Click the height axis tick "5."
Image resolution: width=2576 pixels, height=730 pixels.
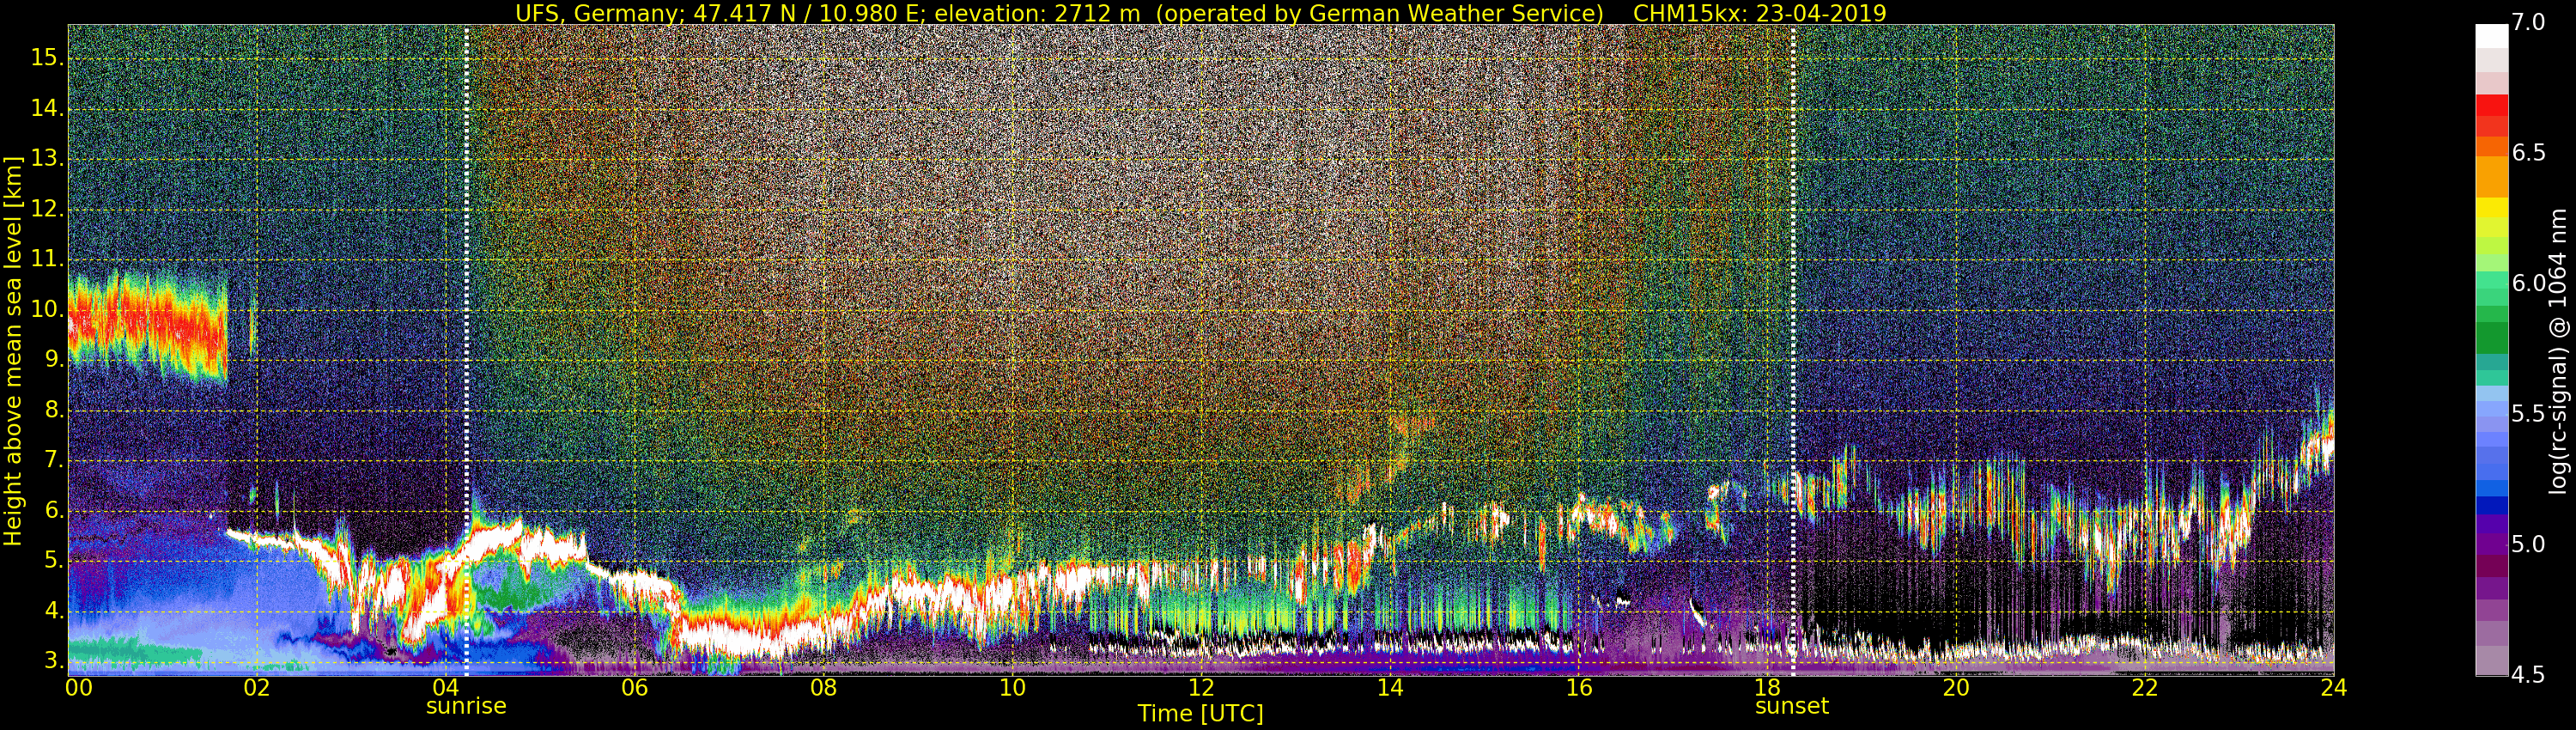pyautogui.click(x=53, y=561)
